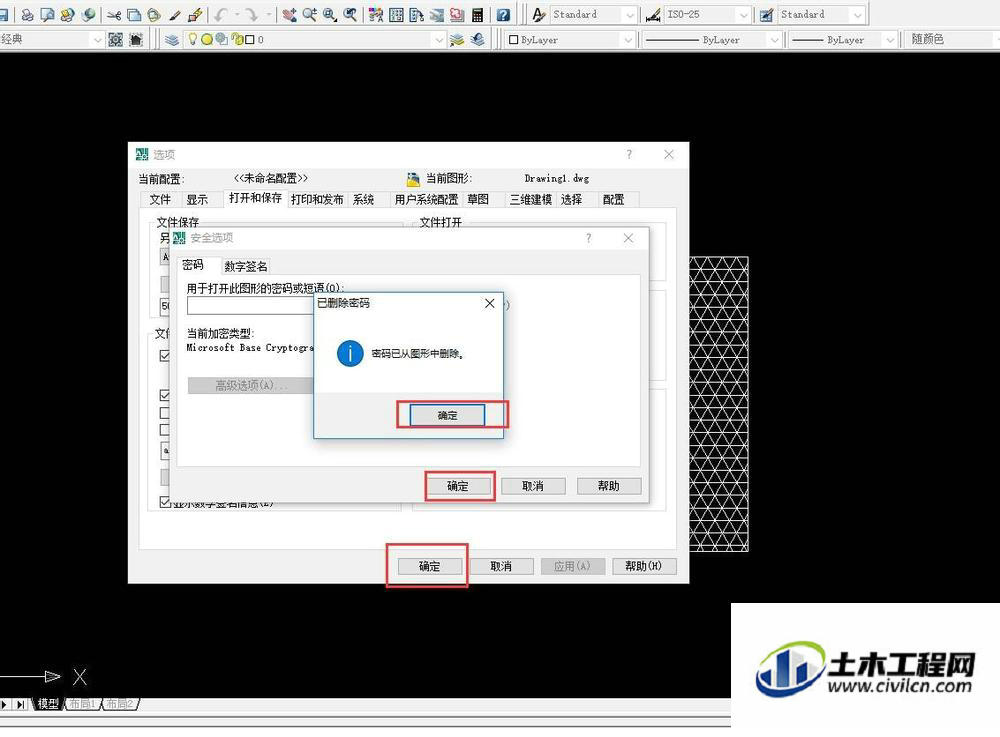Click 帮助 in the 安全选项 dialog
The height and width of the screenshot is (737, 1000).
pyautogui.click(x=608, y=486)
